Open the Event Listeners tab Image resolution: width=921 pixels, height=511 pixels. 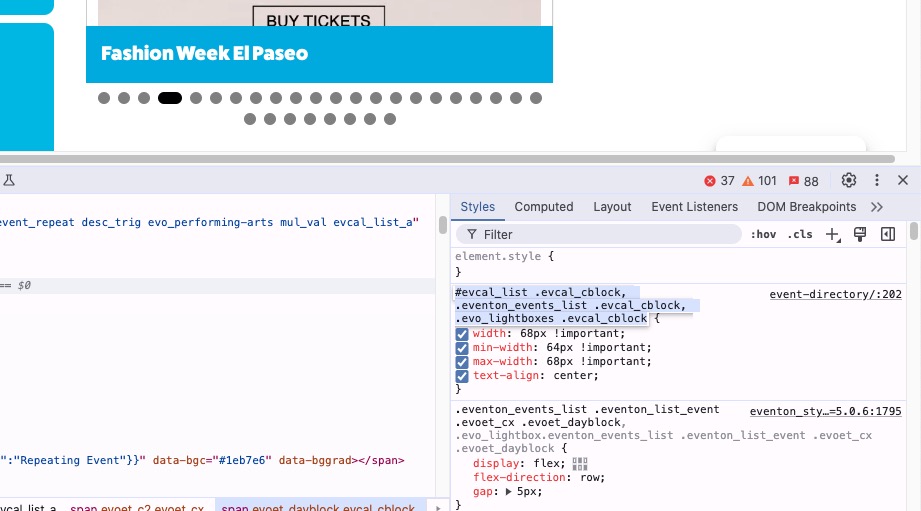694,207
